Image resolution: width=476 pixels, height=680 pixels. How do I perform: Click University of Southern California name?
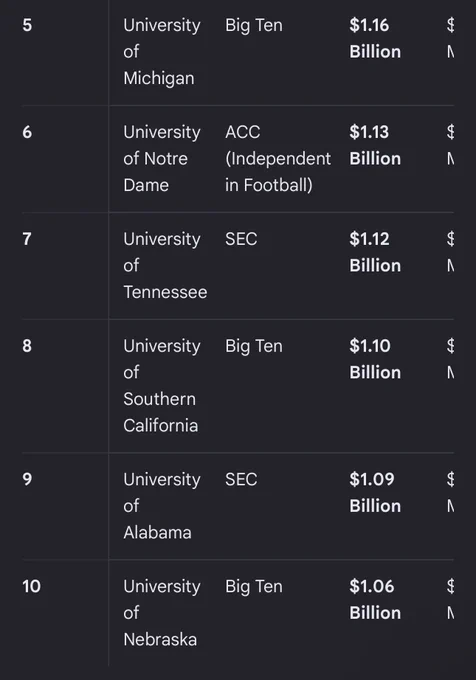pos(162,386)
